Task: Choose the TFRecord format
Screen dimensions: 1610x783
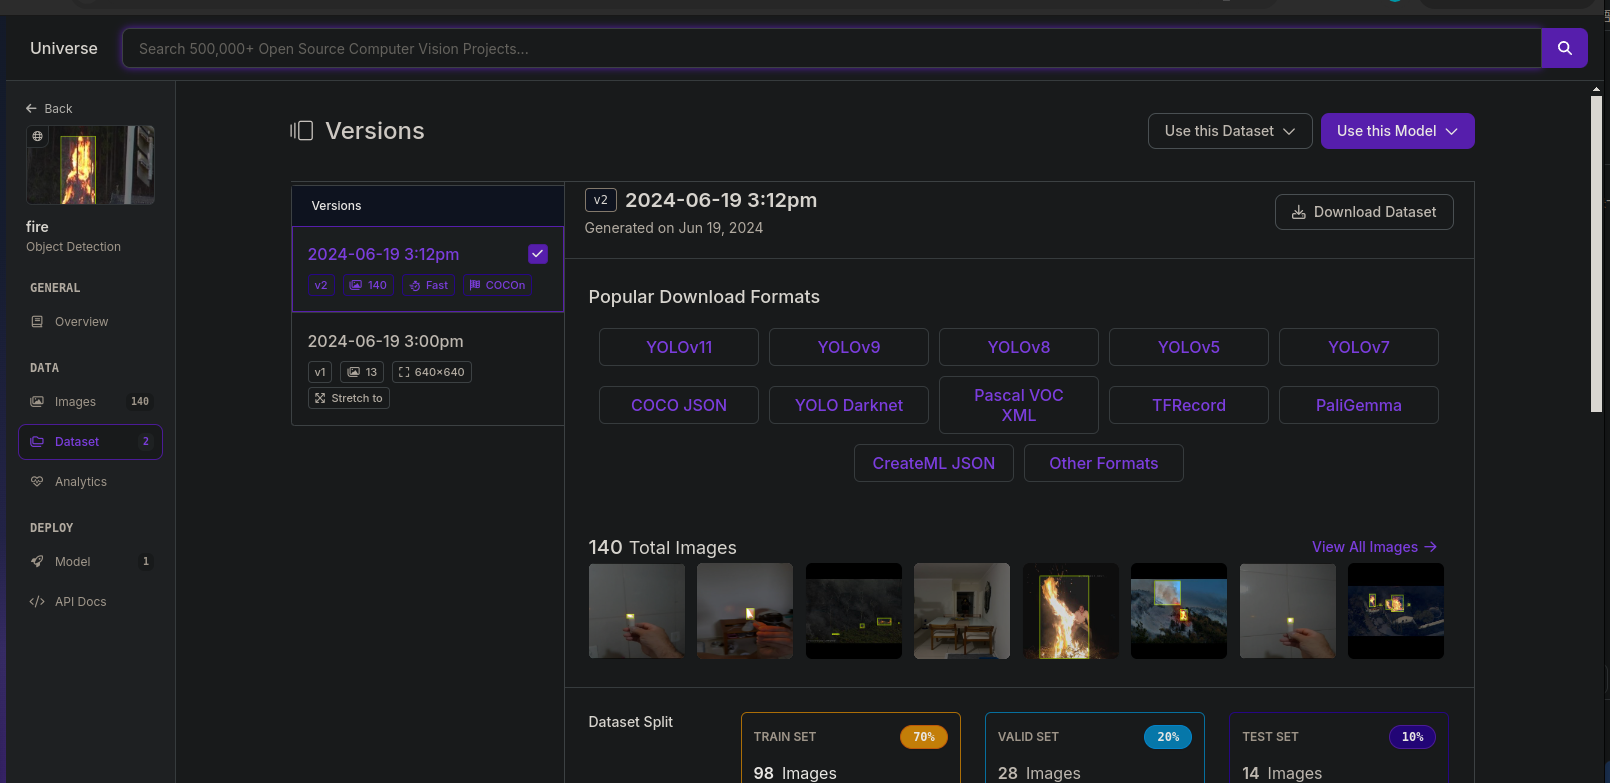Action: click(1189, 405)
